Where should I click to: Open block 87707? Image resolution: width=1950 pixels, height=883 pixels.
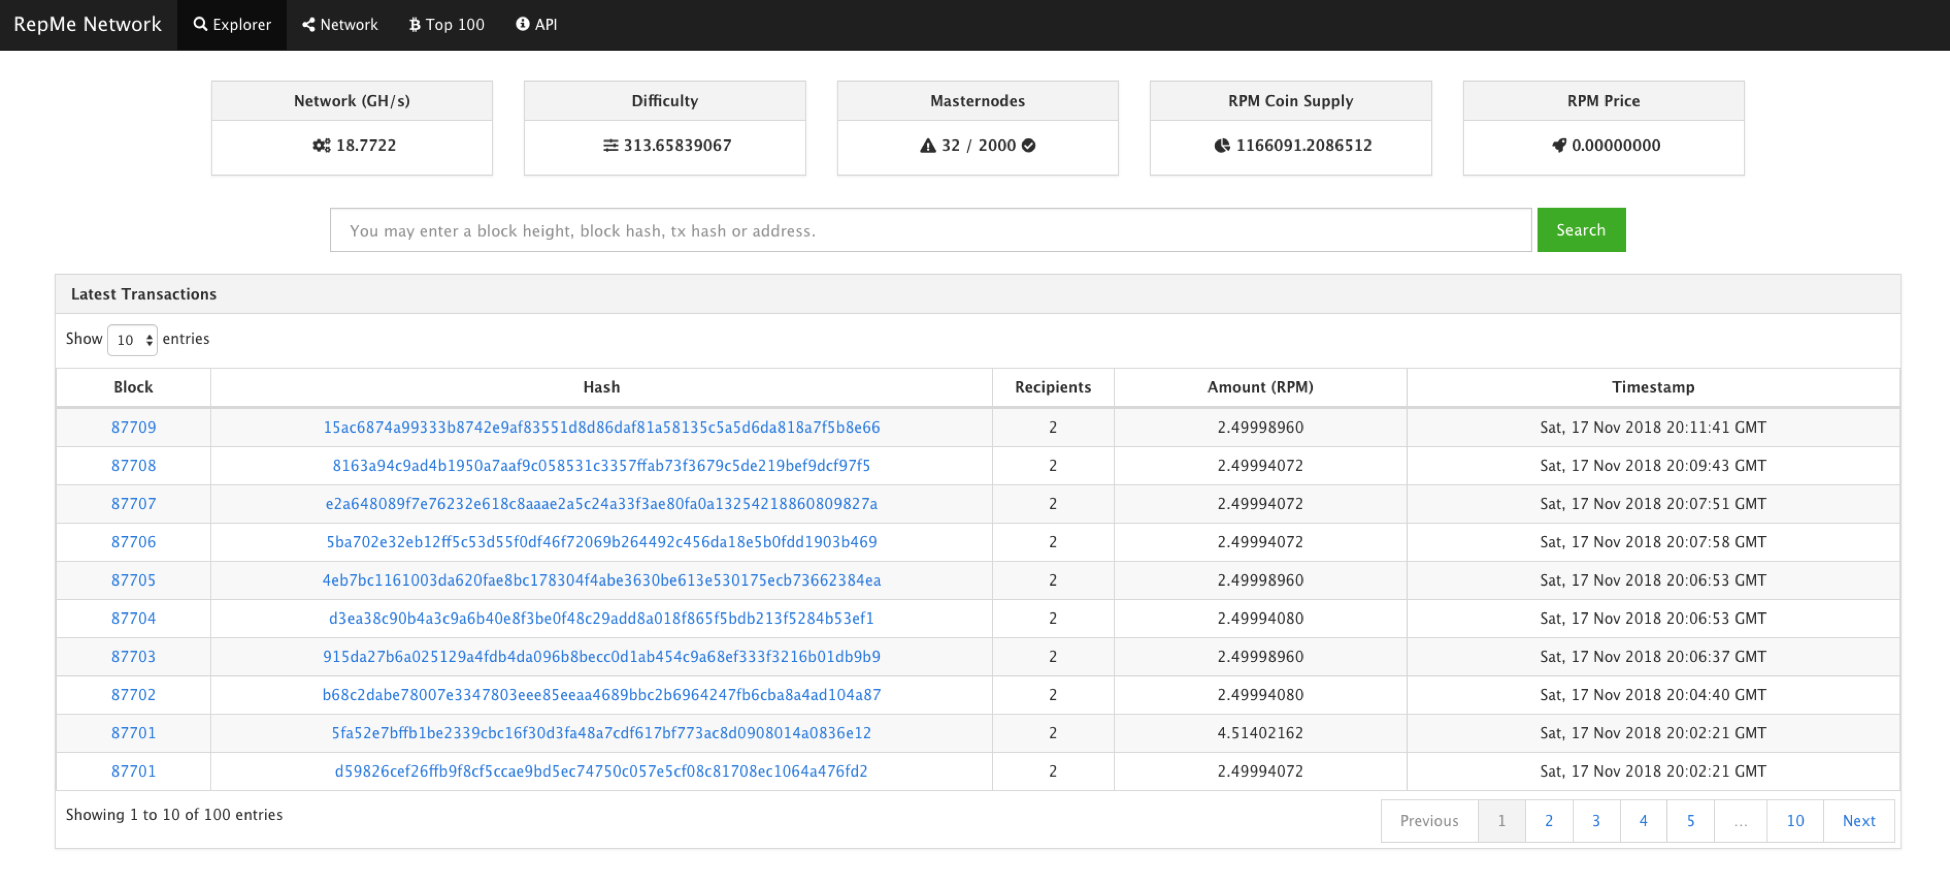pyautogui.click(x=133, y=504)
